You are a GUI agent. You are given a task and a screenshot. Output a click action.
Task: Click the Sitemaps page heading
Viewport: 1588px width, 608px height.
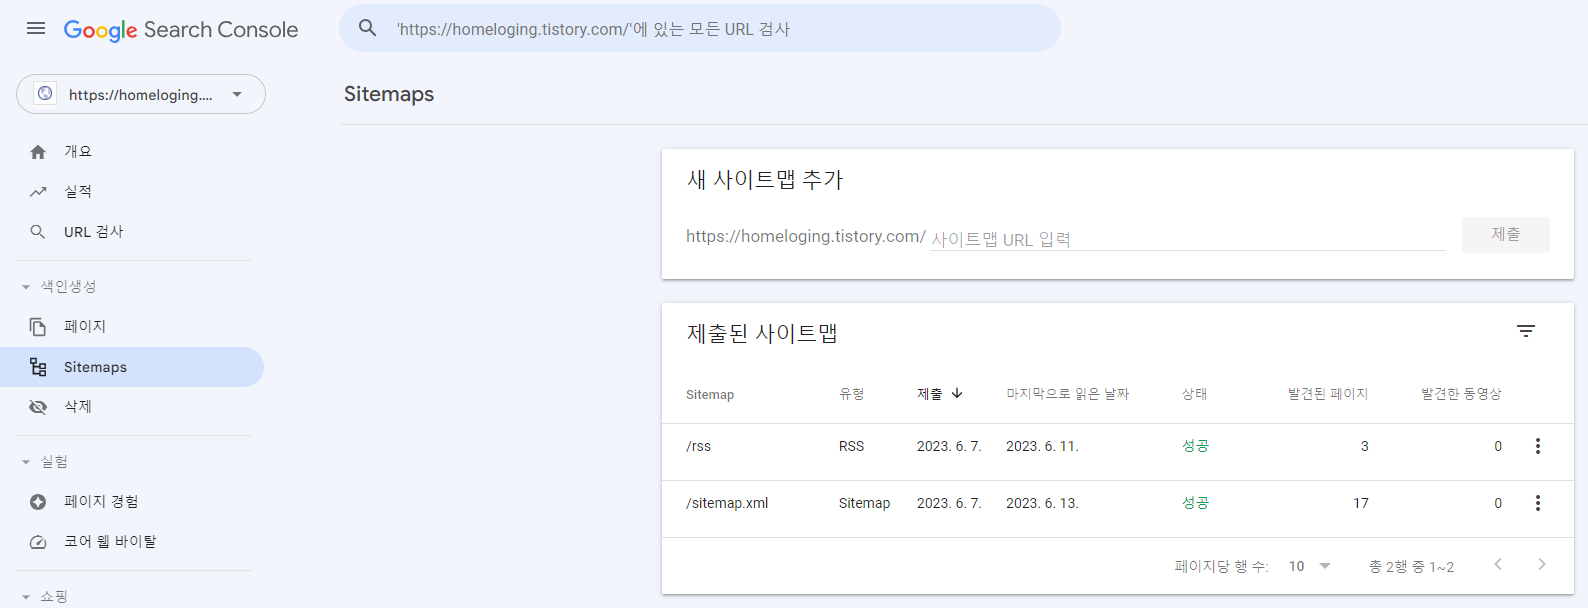point(389,94)
